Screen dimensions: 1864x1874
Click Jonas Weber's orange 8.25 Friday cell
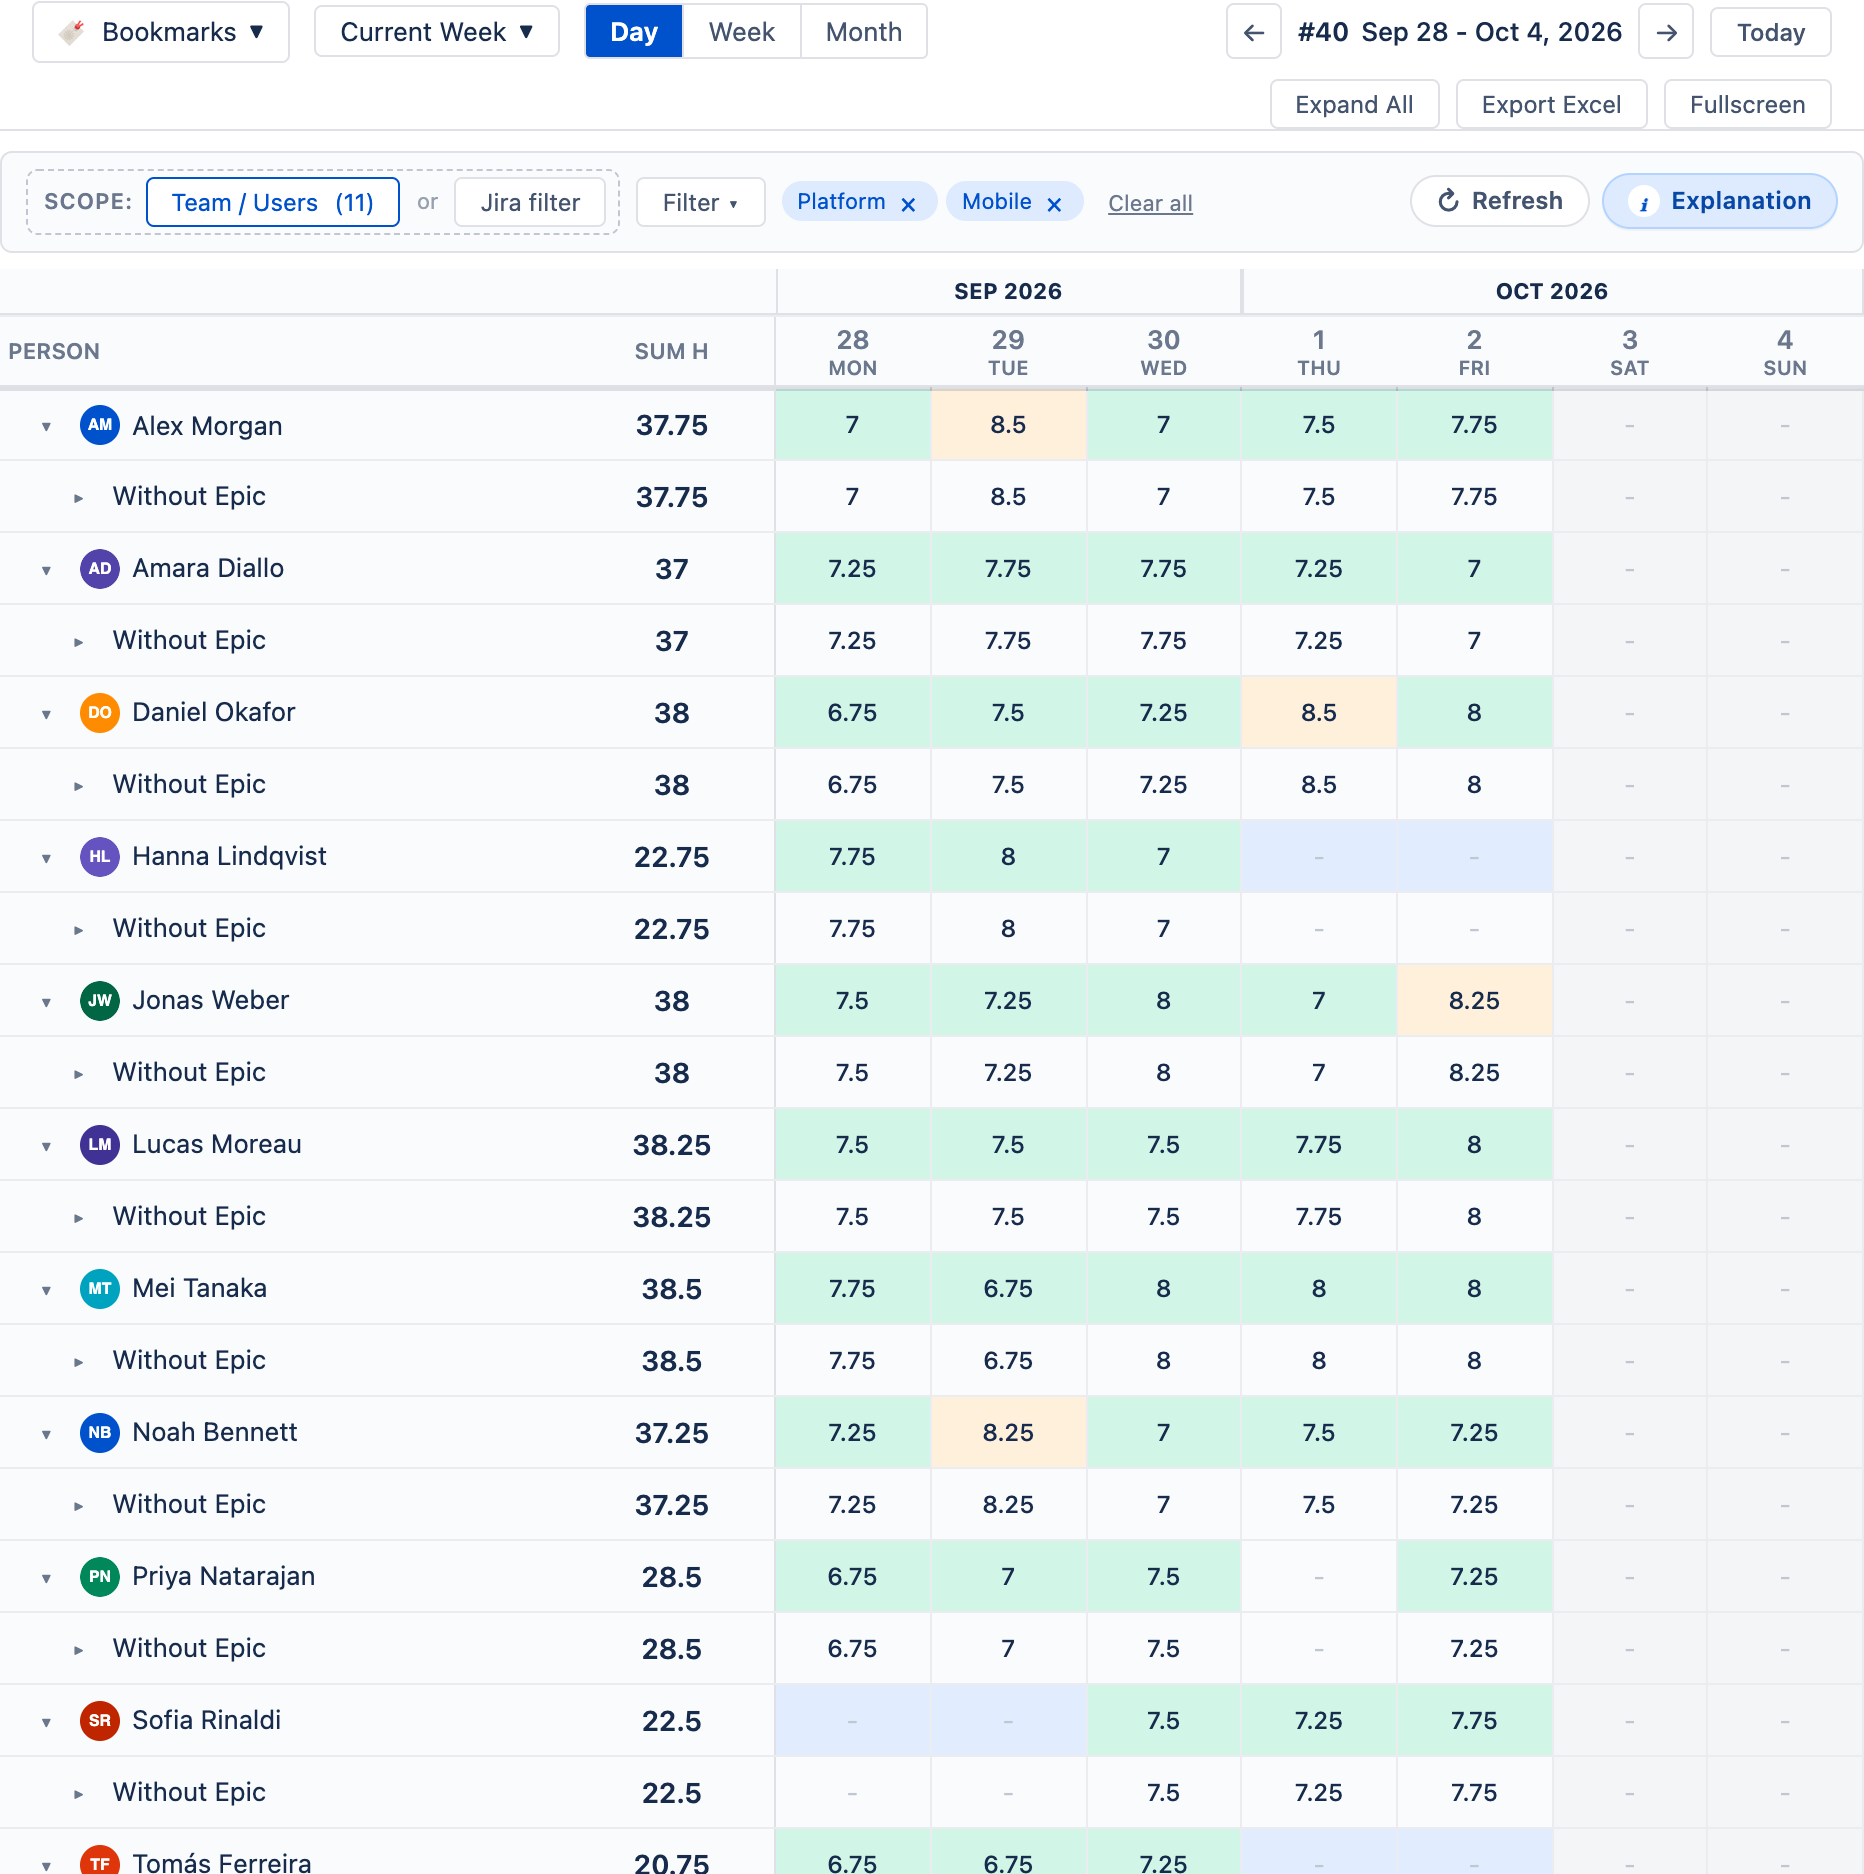(x=1474, y=1001)
